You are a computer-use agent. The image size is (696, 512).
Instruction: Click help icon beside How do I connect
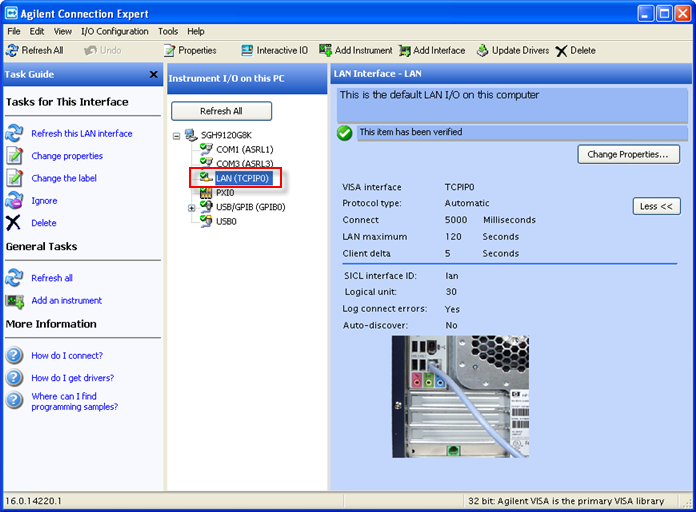click(x=14, y=355)
